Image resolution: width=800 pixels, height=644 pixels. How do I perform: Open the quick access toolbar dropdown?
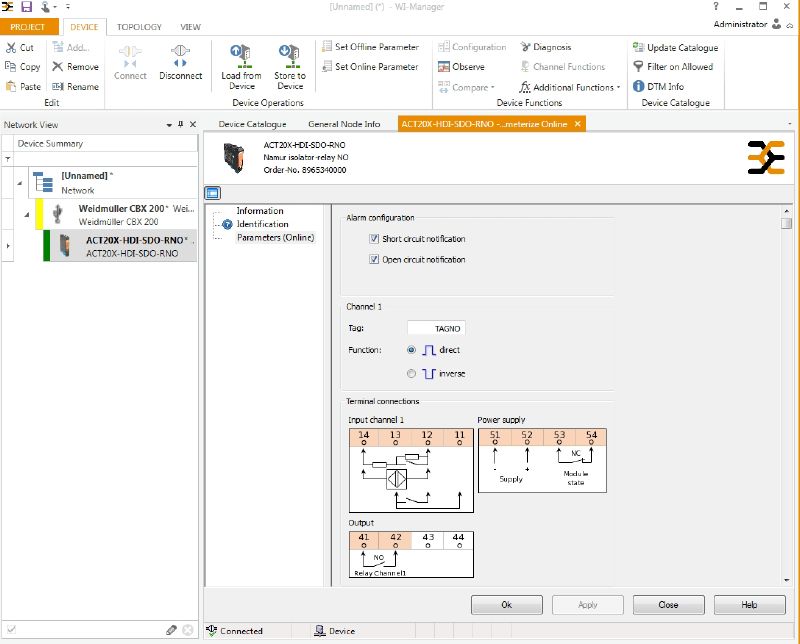(x=68, y=7)
